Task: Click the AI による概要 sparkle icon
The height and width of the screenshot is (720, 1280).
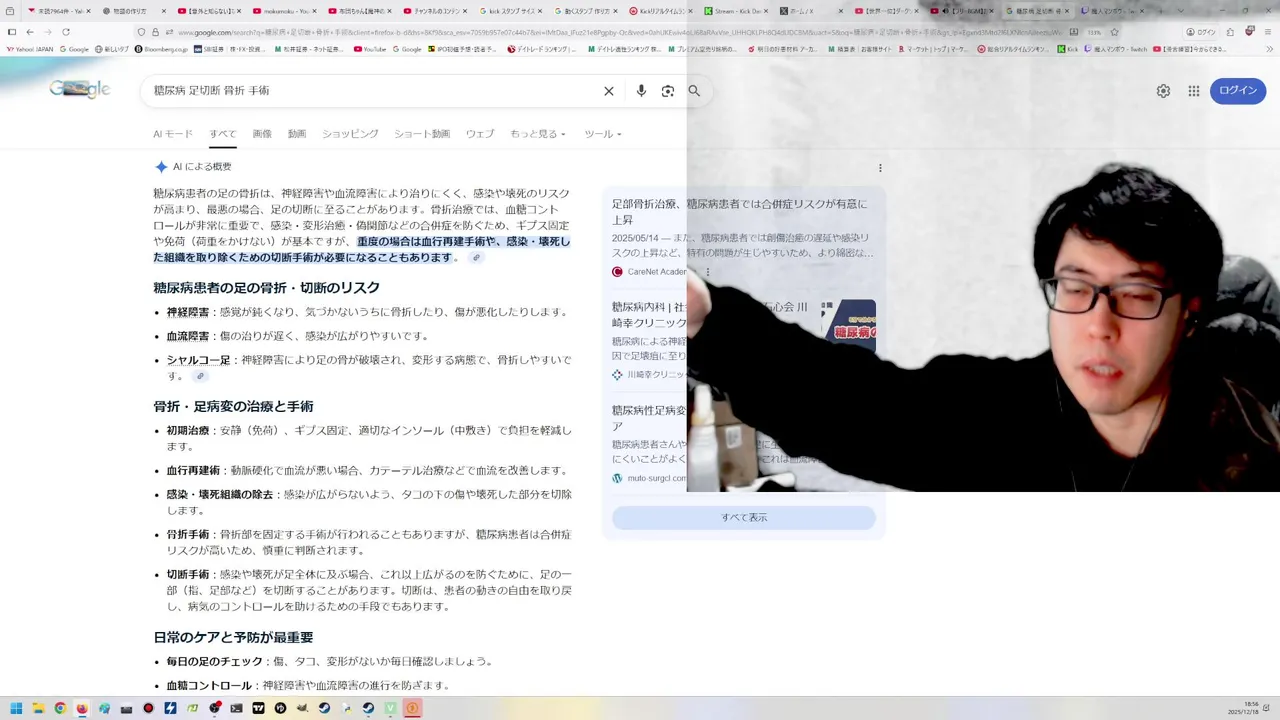Action: [x=161, y=167]
